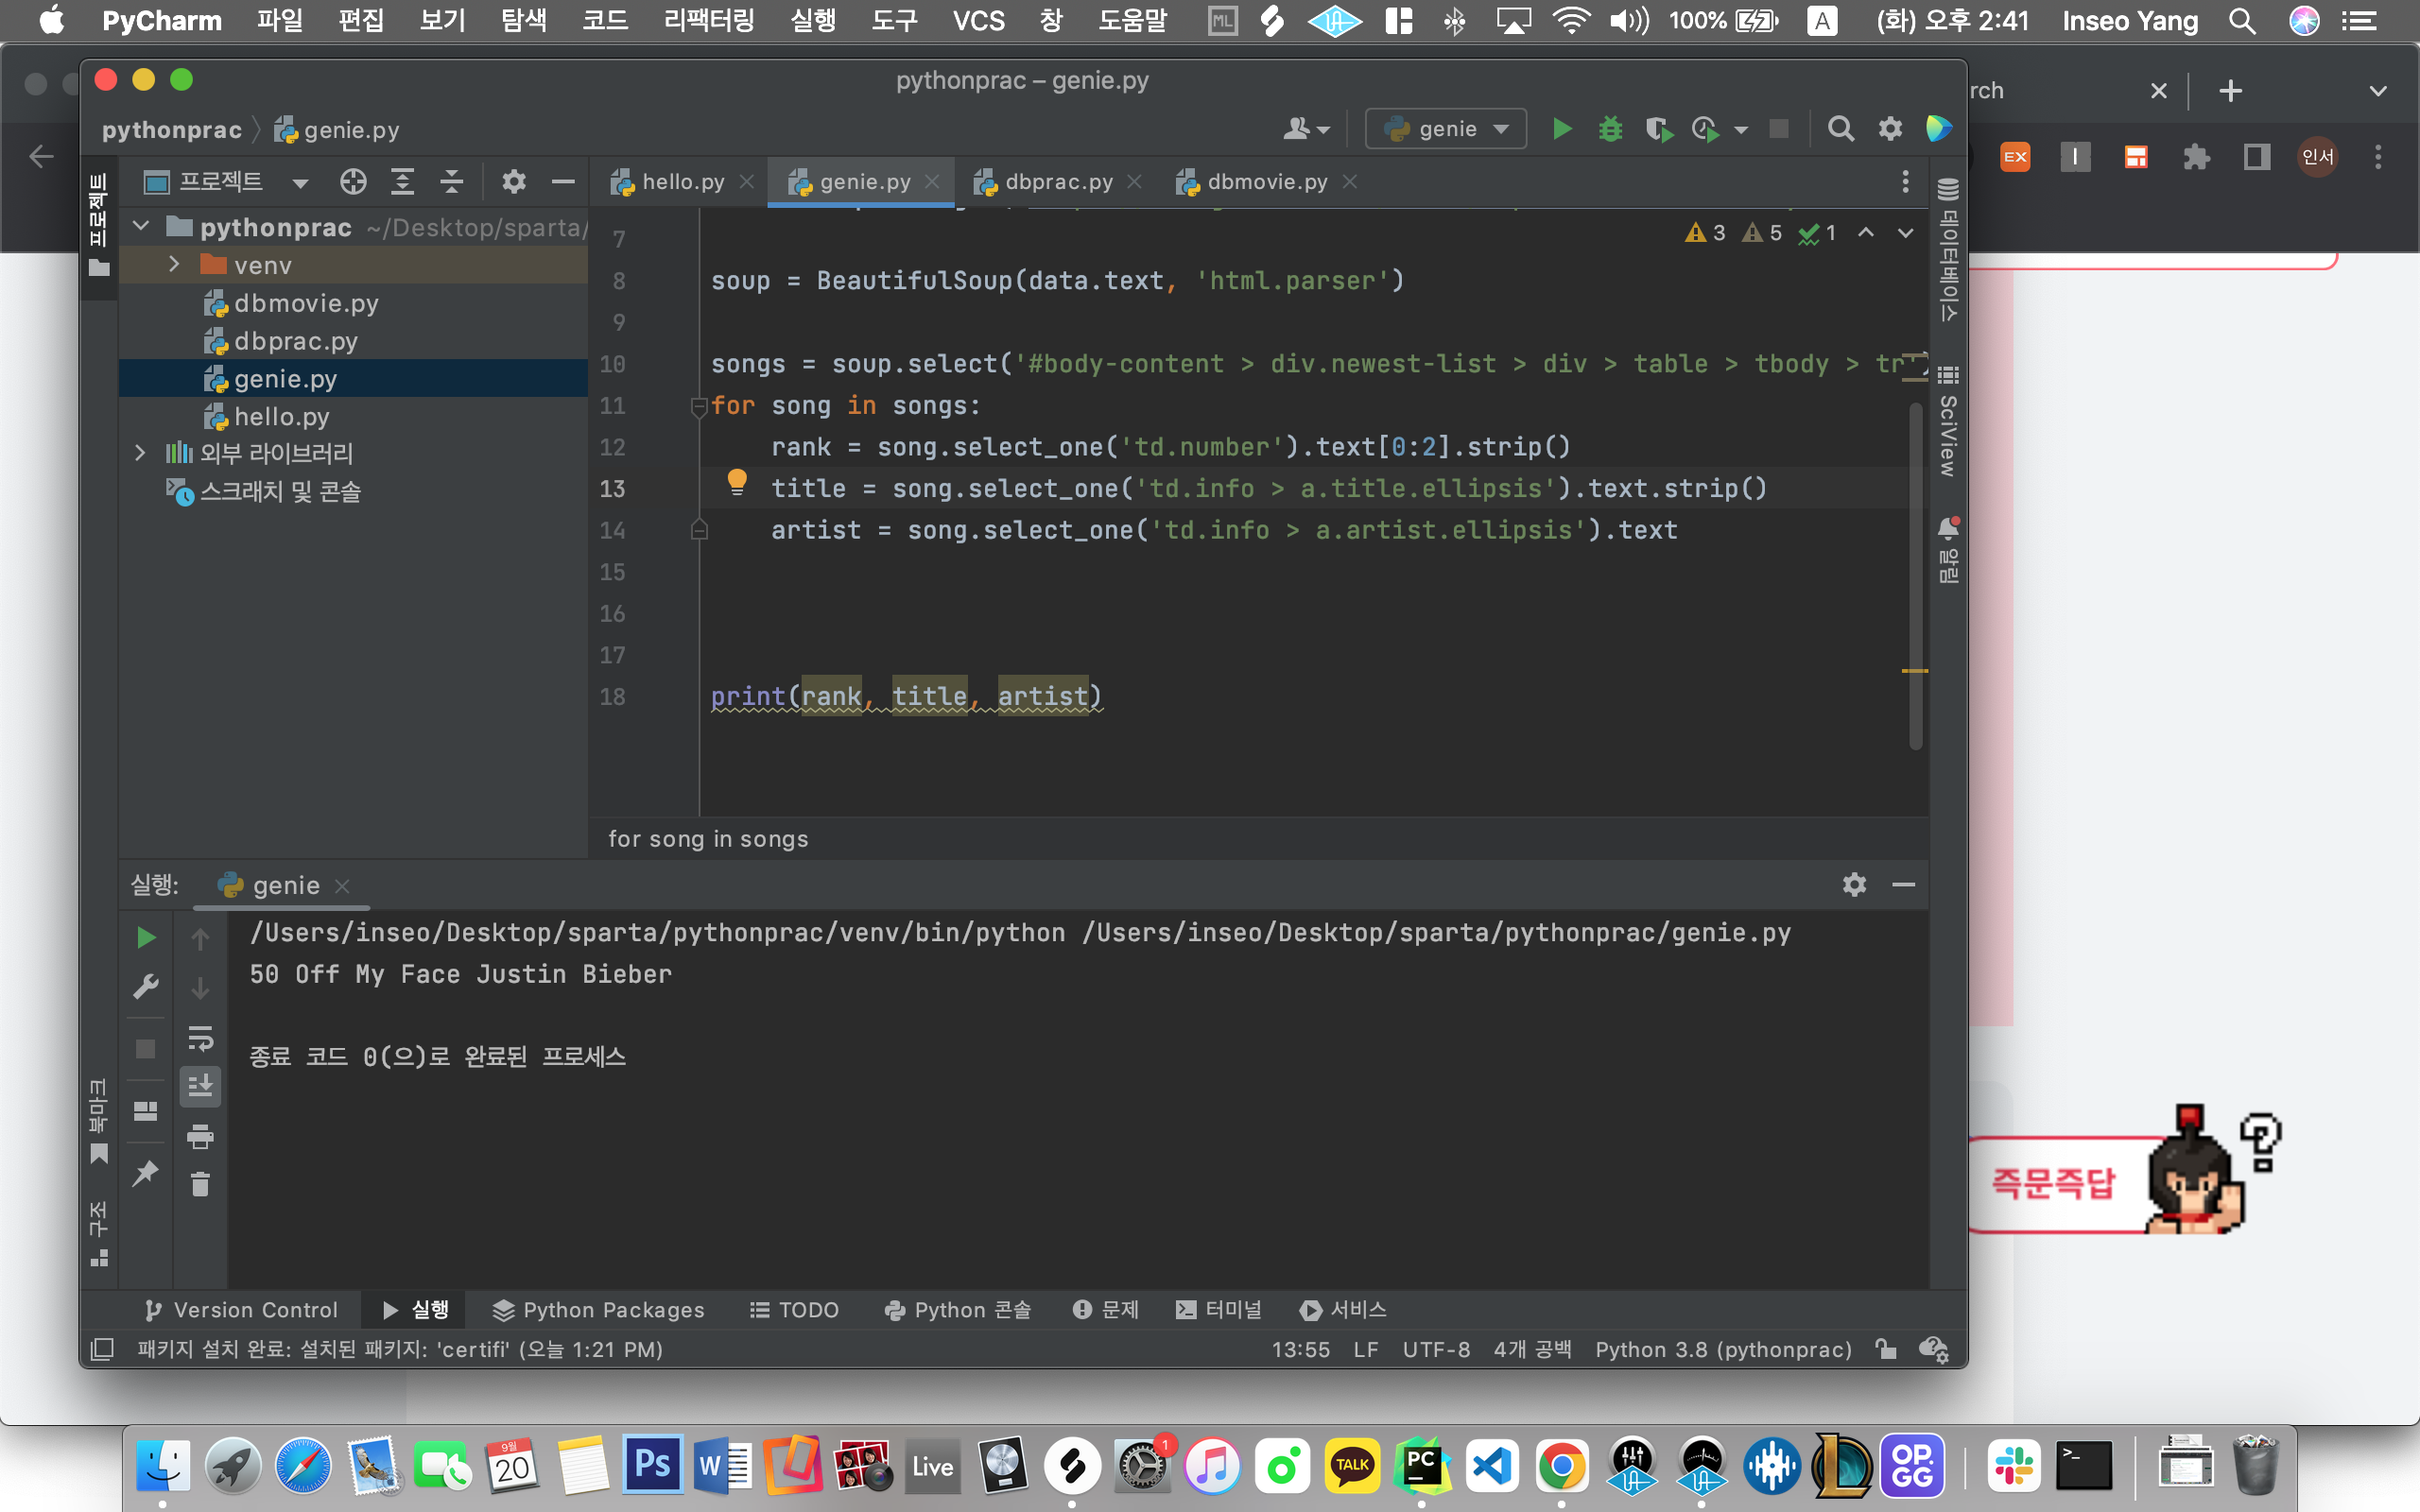Screen dimensions: 2420x1512
Task: Open the IDE settings gear in the toolbar
Action: point(1890,129)
